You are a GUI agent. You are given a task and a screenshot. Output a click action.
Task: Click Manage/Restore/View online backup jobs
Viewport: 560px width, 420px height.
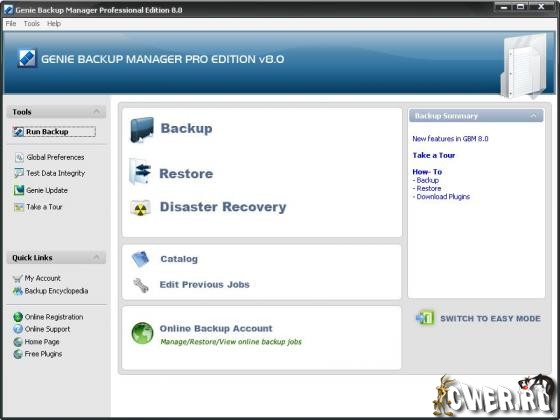click(231, 342)
